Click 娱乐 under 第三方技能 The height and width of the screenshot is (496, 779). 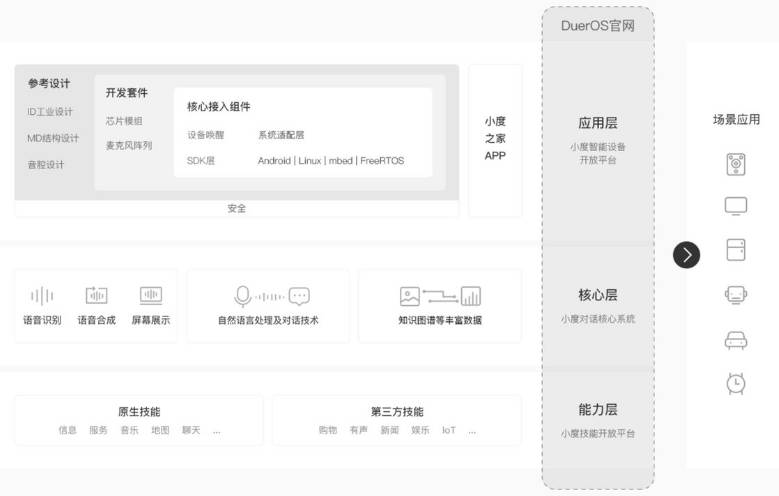point(420,430)
